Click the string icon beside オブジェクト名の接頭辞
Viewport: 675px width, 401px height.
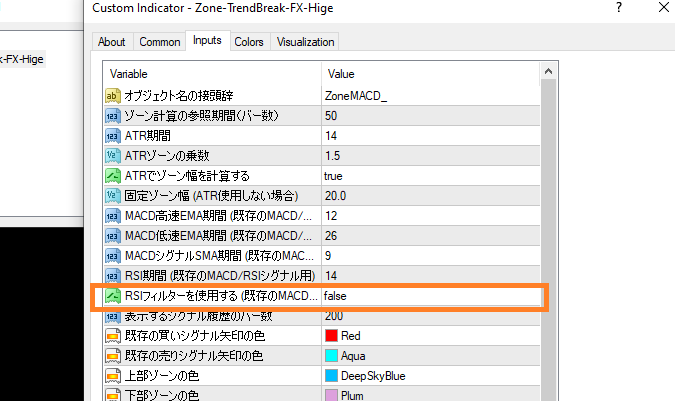click(x=113, y=96)
